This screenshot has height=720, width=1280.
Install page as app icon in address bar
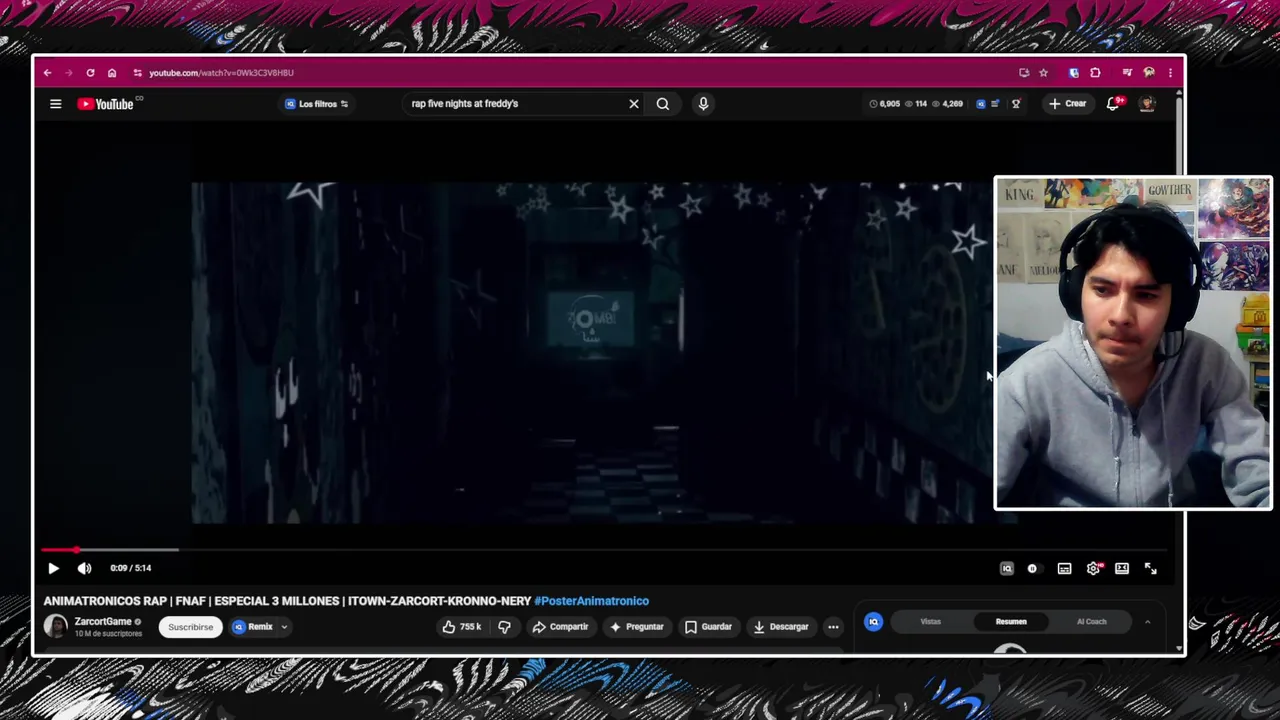[x=1023, y=73]
